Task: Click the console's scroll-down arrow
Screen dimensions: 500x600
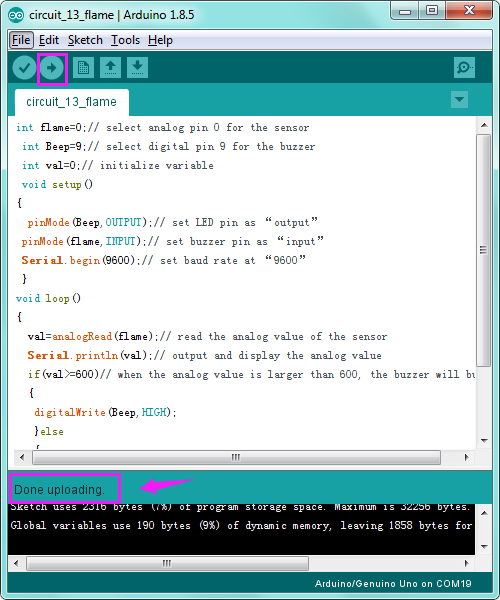Action: click(484, 546)
